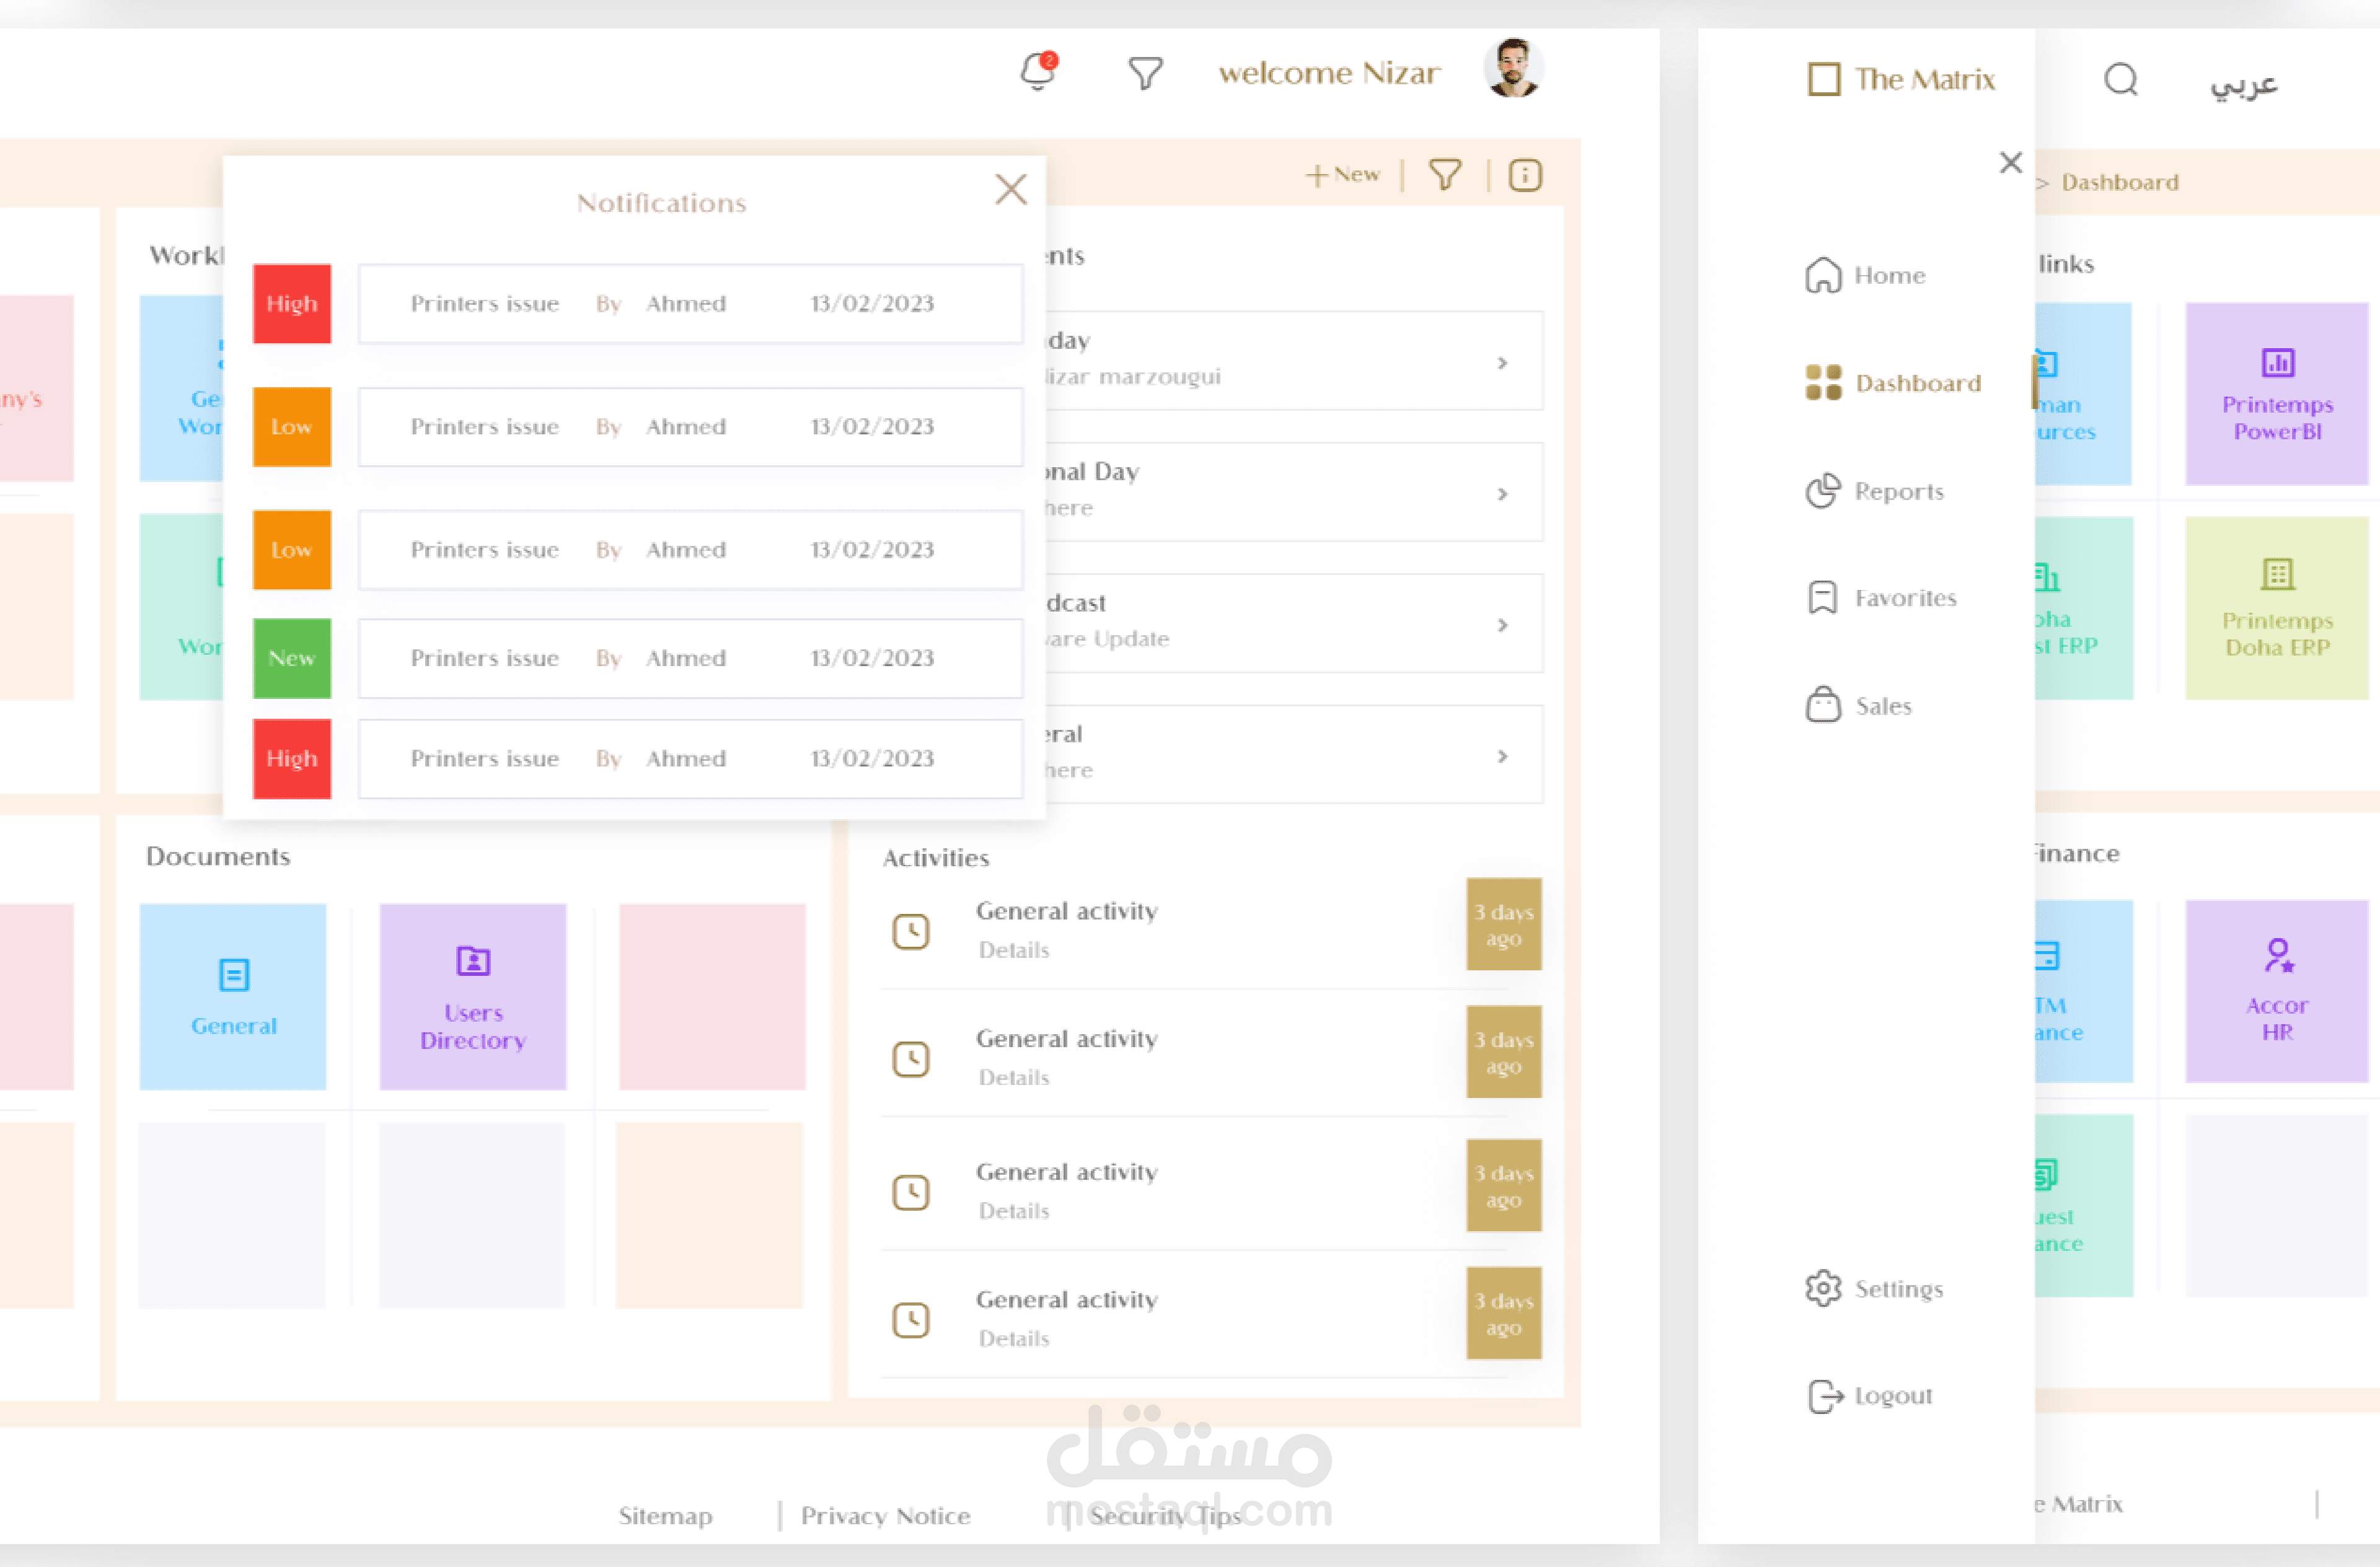Open the notifications bell icon
Viewport: 2380px width, 1567px height.
[x=1038, y=72]
